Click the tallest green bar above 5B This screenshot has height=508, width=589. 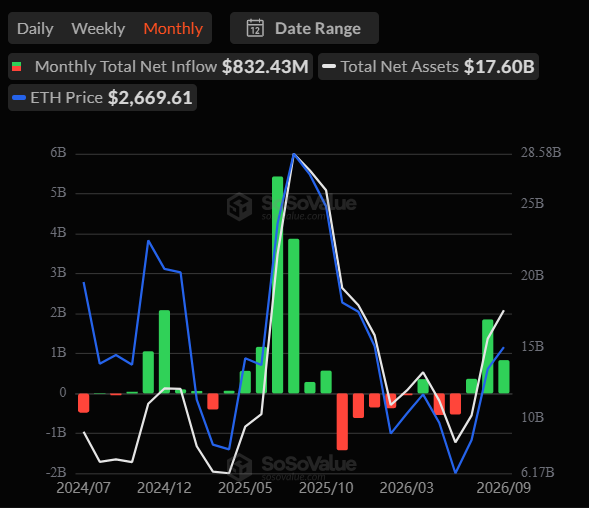click(278, 285)
